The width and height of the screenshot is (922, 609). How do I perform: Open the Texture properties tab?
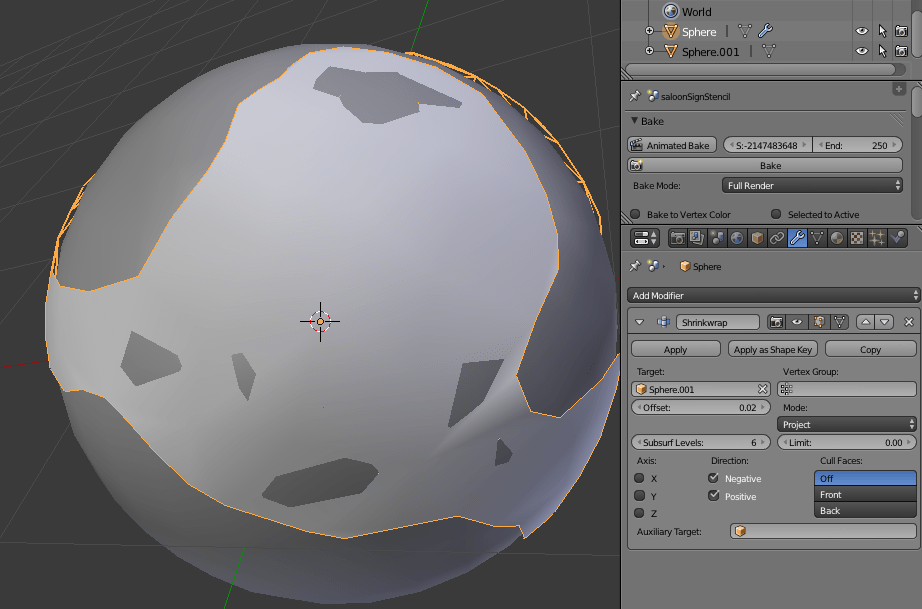(x=855, y=237)
